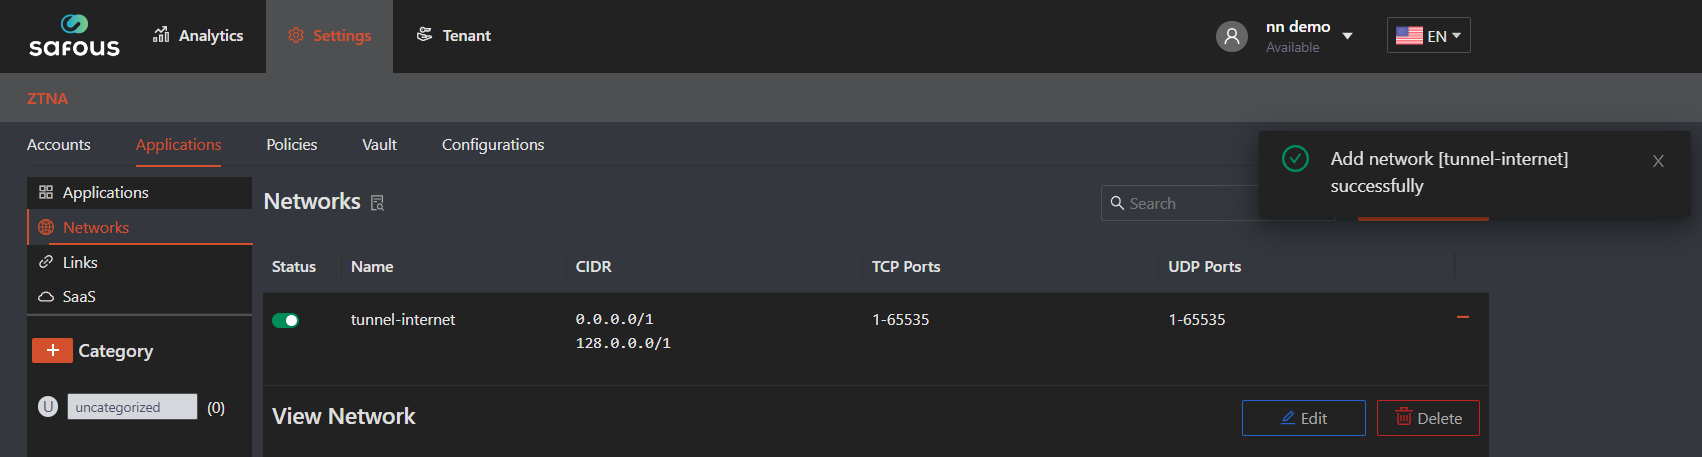This screenshot has width=1702, height=457.
Task: Click the icon beside Networks heading
Action: point(377,203)
